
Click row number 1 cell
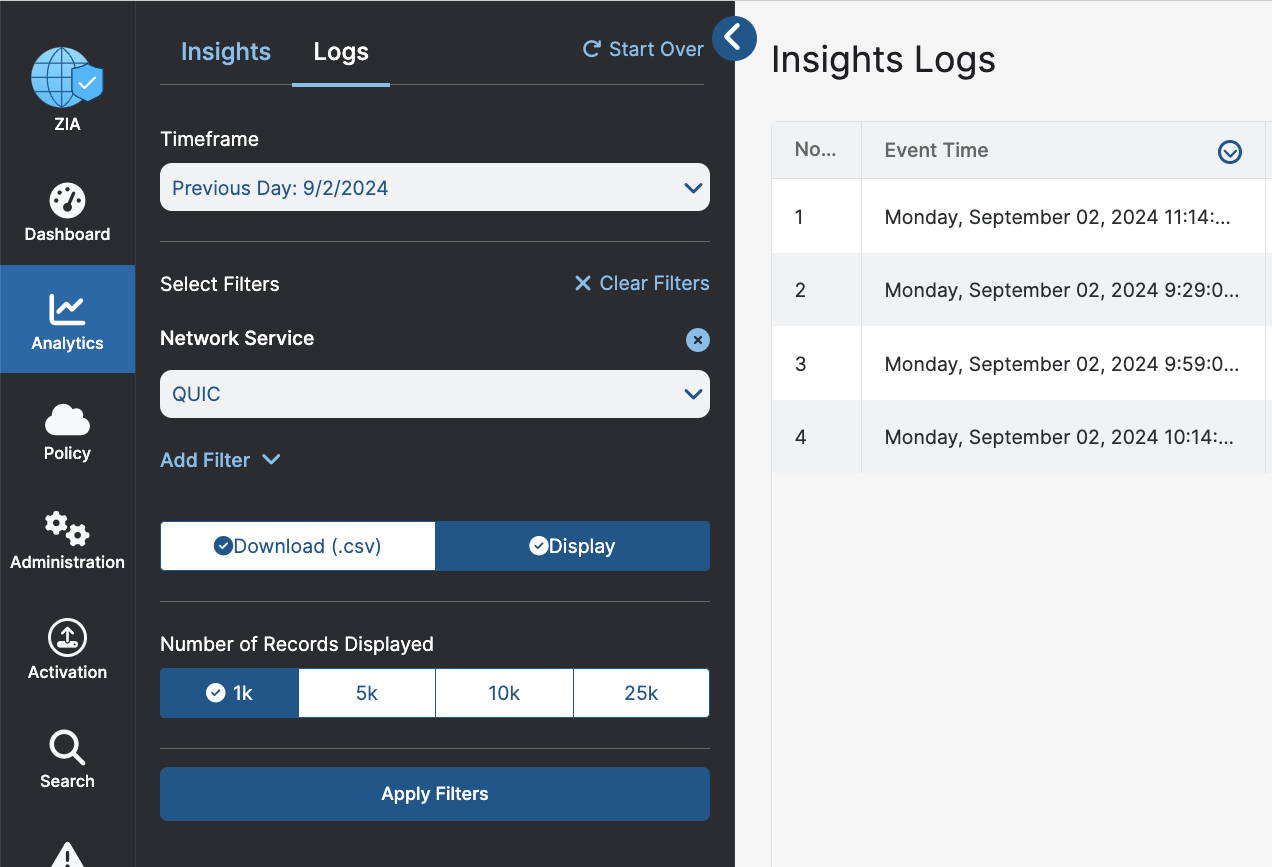pyautogui.click(x=816, y=217)
